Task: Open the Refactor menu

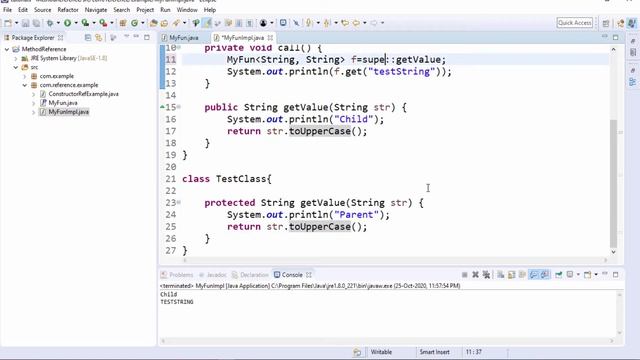Action: coord(68,10)
